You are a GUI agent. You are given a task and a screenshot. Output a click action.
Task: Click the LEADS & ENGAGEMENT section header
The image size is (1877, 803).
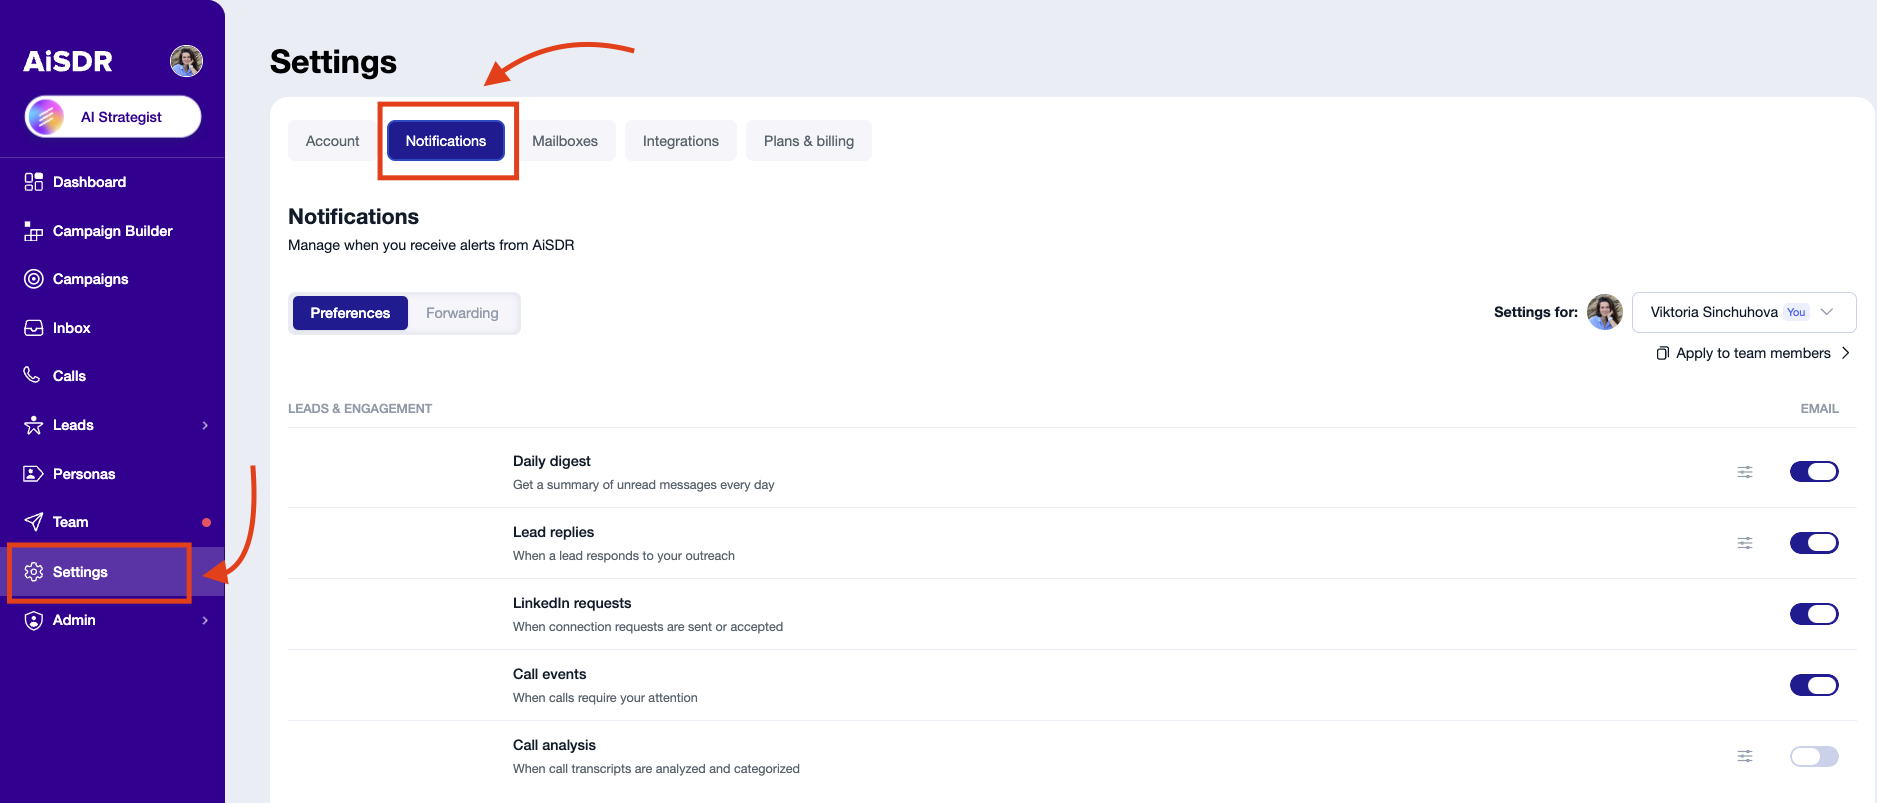click(360, 408)
